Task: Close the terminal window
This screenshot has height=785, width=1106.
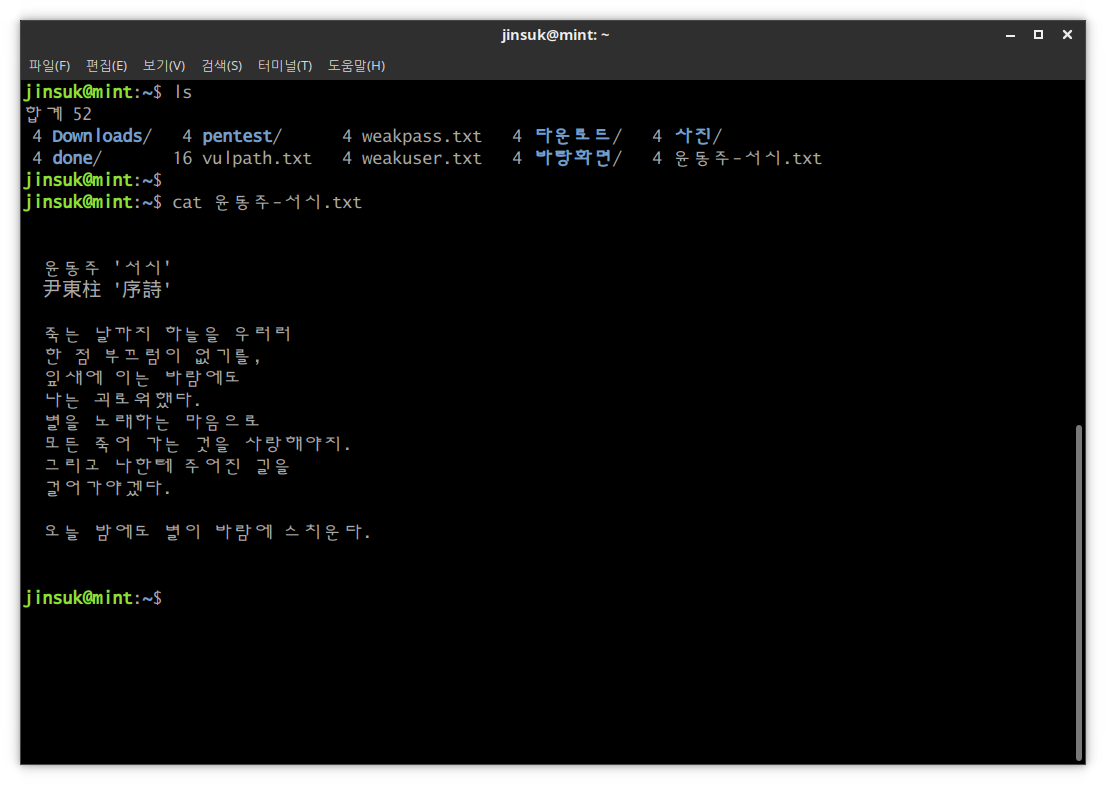Action: [x=1067, y=35]
